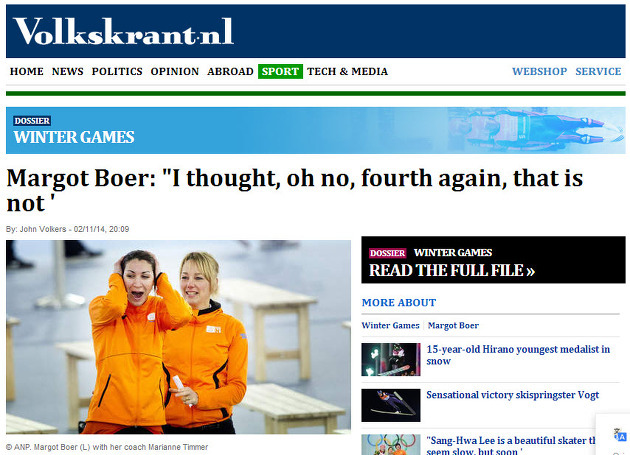Open the ABROAD section
The height and width of the screenshot is (455, 630).
(230, 71)
